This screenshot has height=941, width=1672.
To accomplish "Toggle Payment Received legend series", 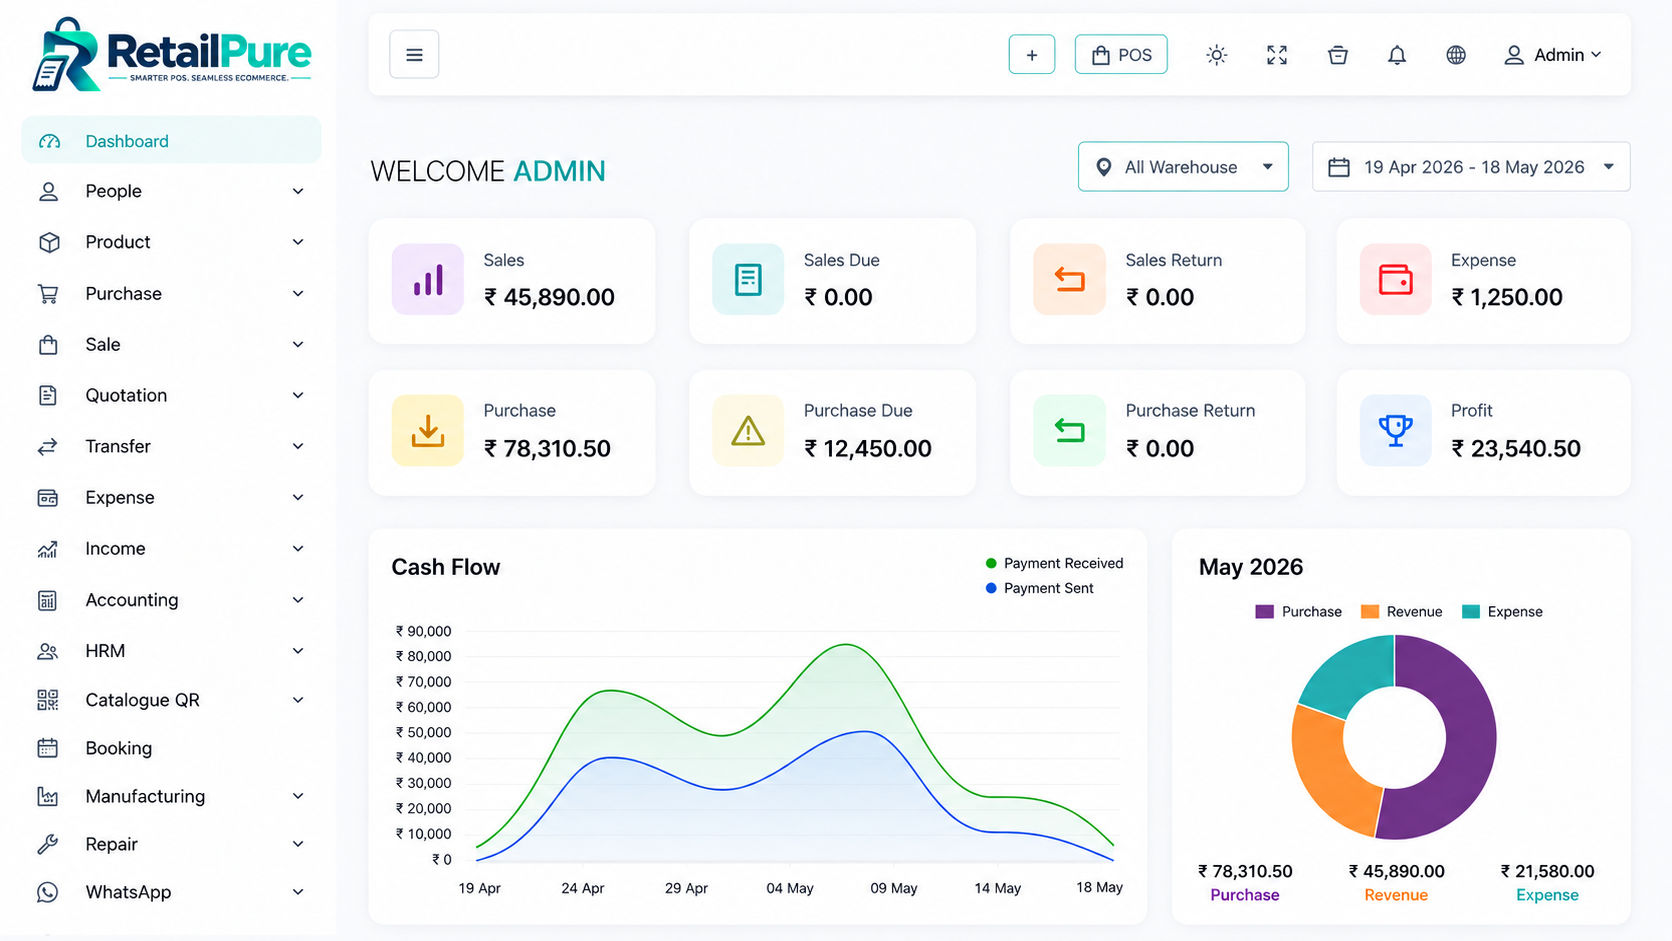I will [x=1054, y=563].
